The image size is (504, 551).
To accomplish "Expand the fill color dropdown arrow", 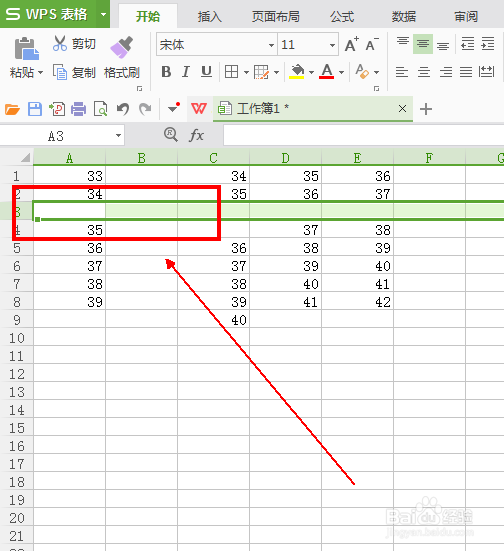I will 311,72.
